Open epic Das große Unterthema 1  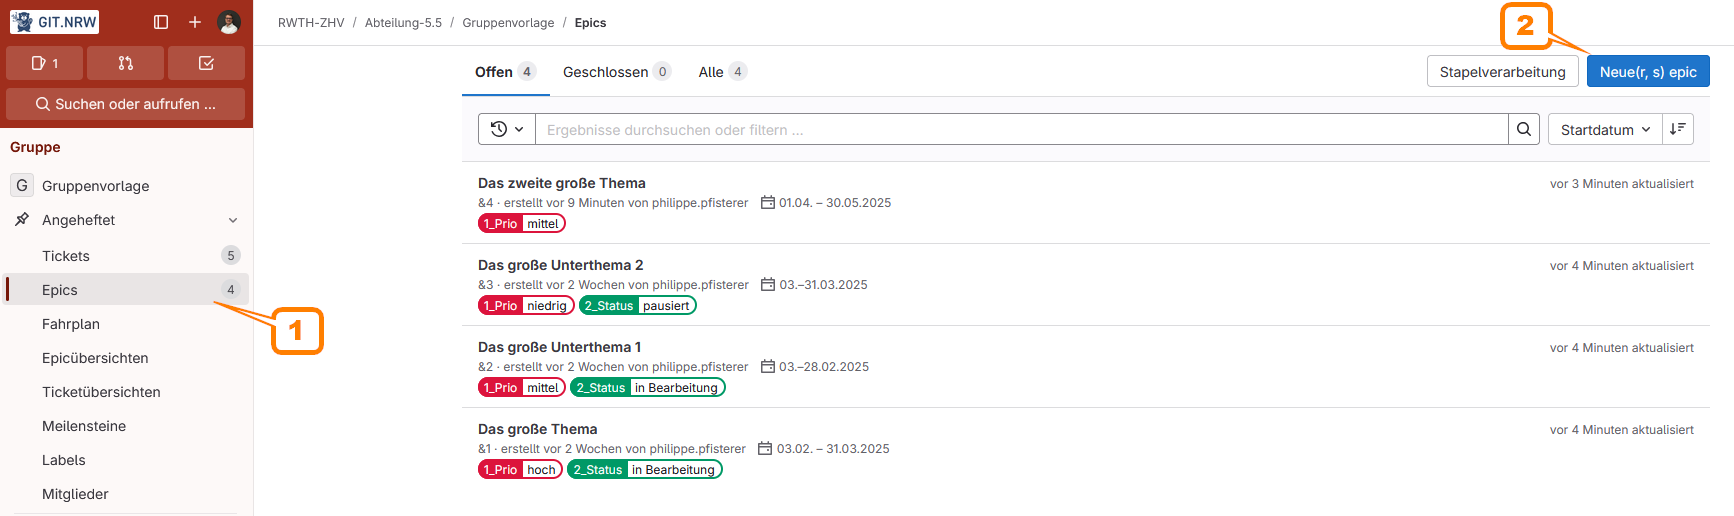pyautogui.click(x=559, y=347)
